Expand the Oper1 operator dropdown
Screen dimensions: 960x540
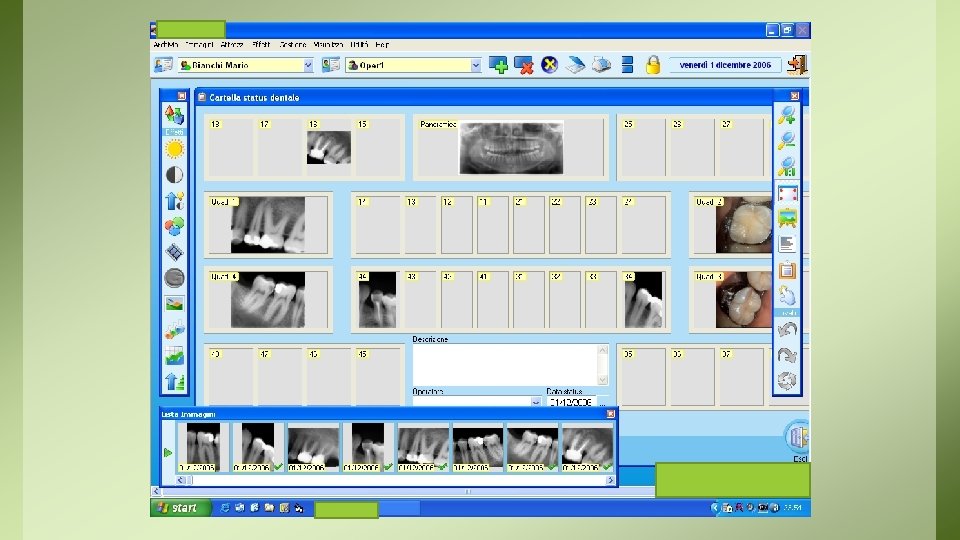[x=476, y=65]
